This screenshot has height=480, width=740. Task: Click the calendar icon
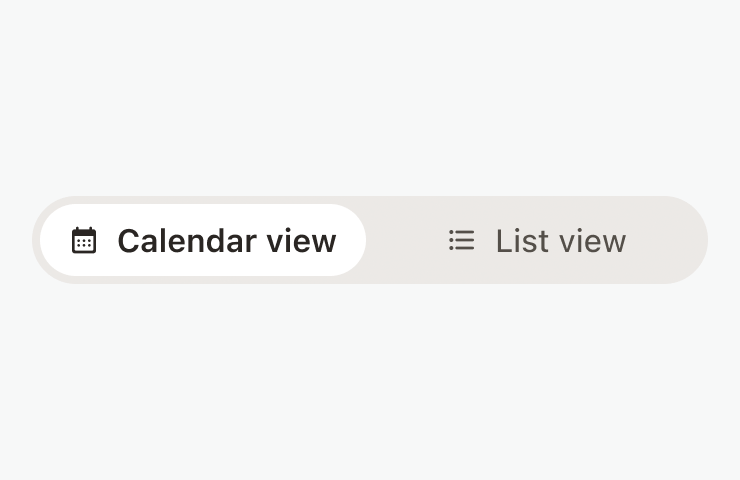[x=84, y=241]
